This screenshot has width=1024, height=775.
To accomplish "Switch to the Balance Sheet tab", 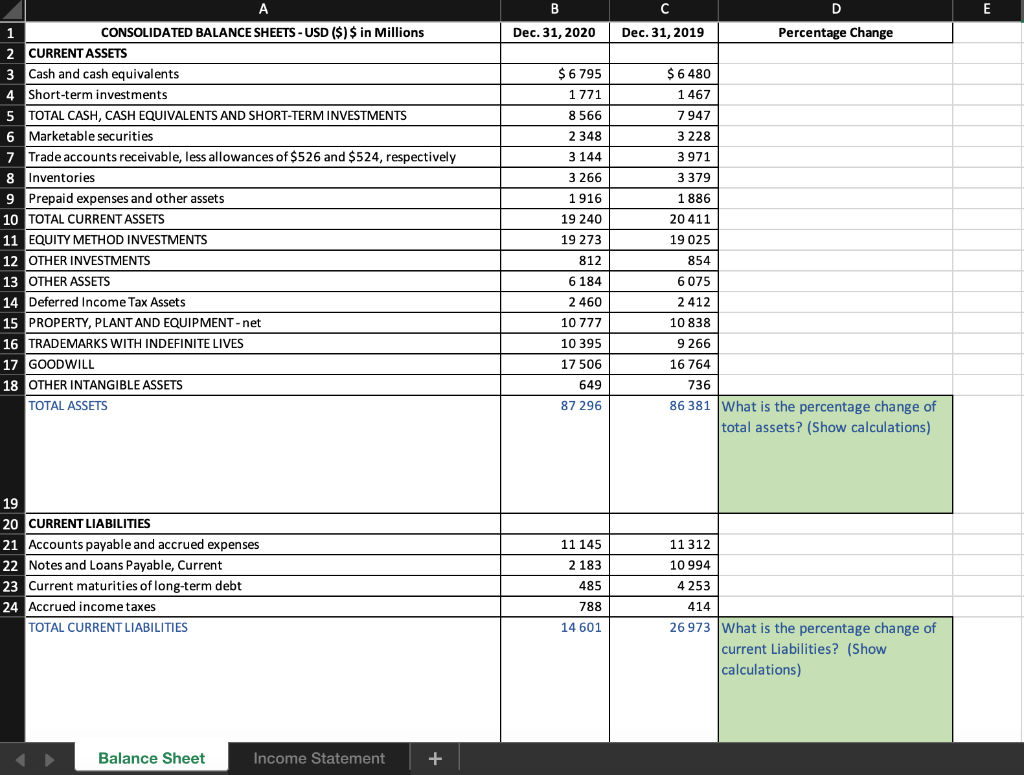I will [151, 758].
